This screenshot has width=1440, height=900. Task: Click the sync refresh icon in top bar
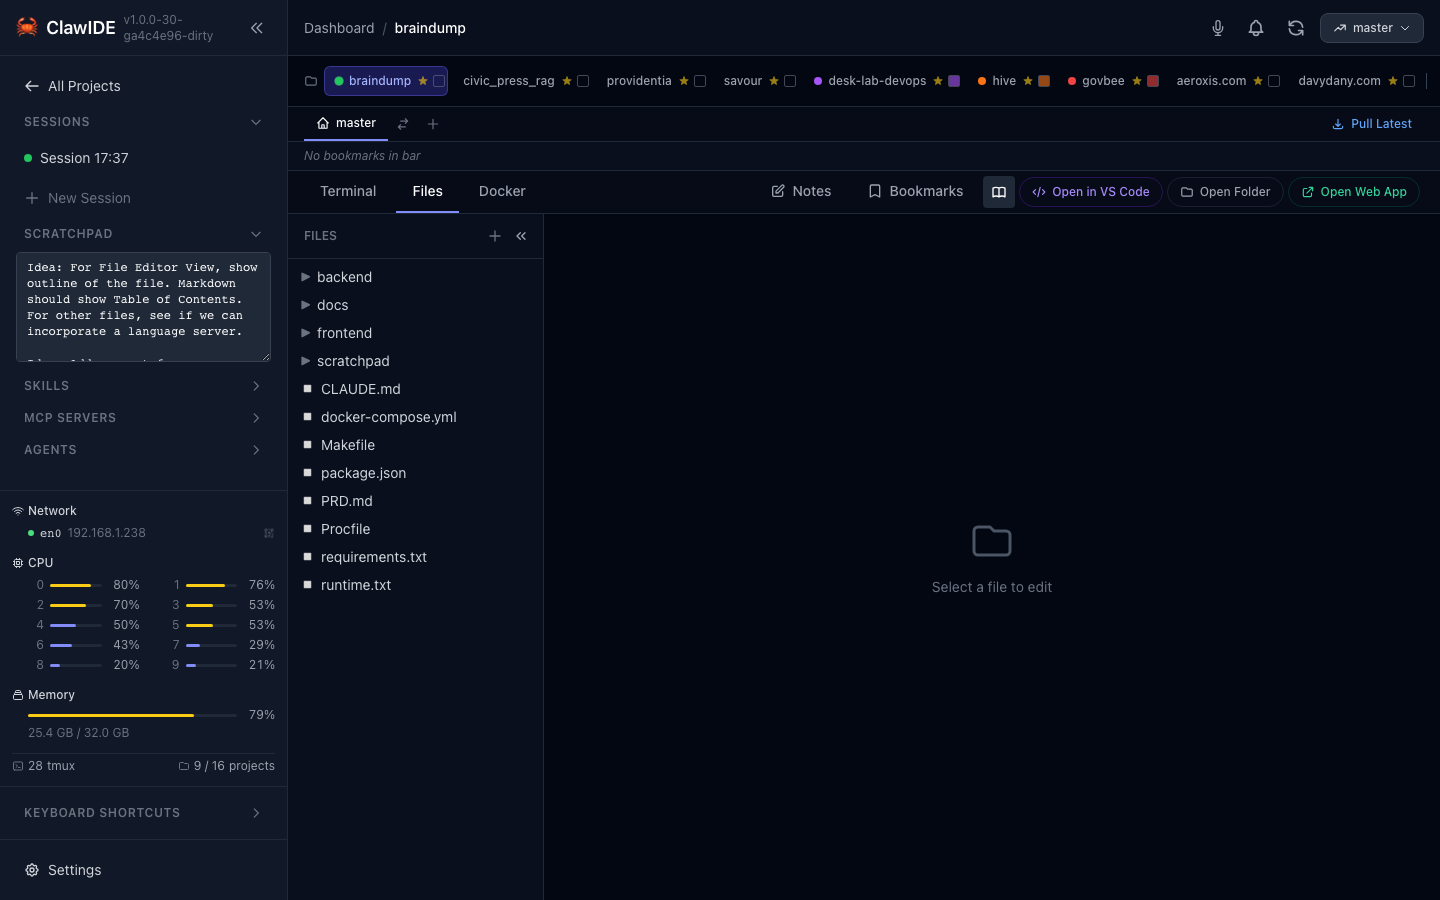point(1296,28)
